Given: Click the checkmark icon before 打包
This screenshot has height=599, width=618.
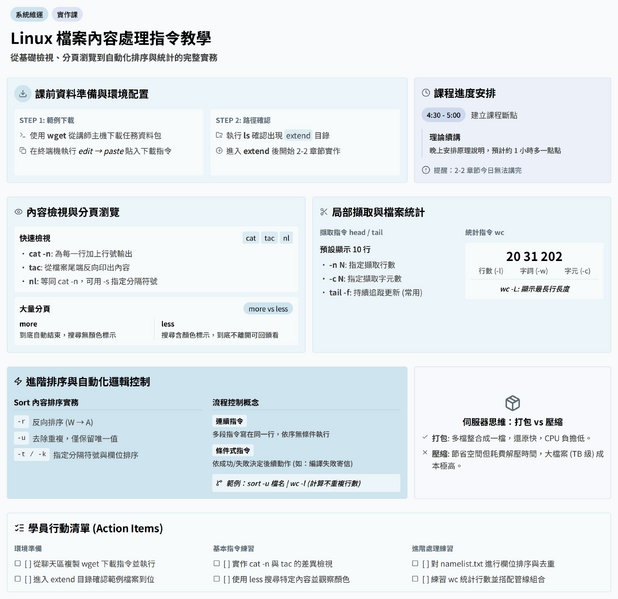Looking at the screenshot, I should (x=425, y=437).
